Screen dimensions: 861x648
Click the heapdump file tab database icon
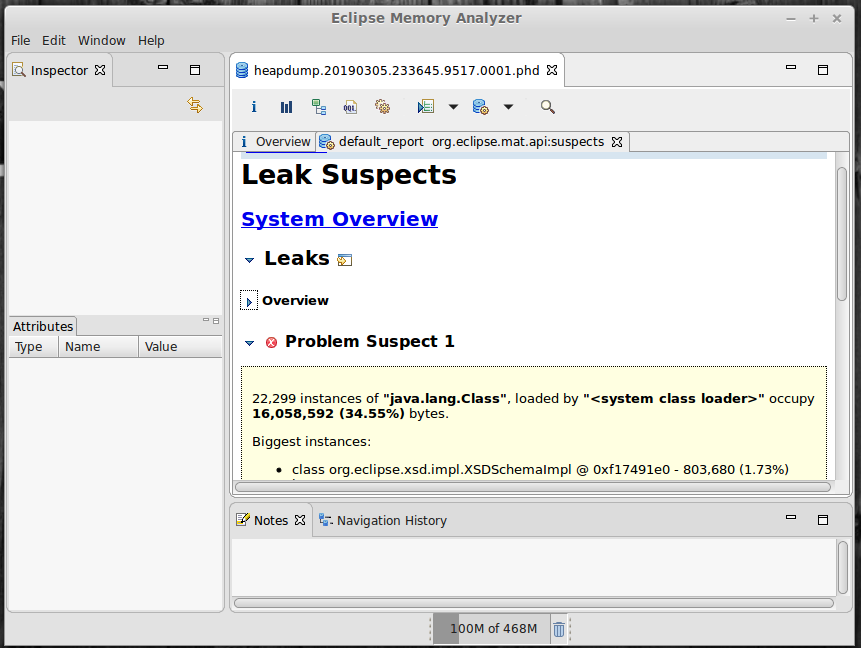tap(242, 70)
